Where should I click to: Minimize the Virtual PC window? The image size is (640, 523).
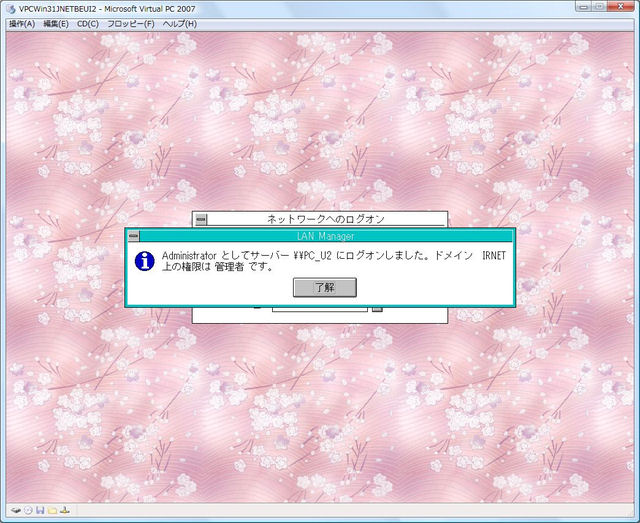click(584, 7)
